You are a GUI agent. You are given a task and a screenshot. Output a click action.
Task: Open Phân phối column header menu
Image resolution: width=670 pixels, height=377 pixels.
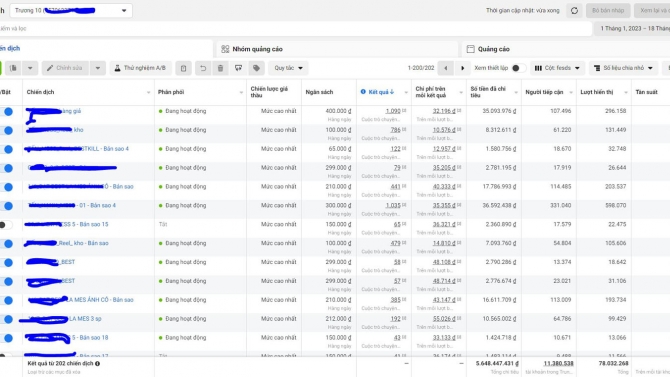(x=241, y=92)
